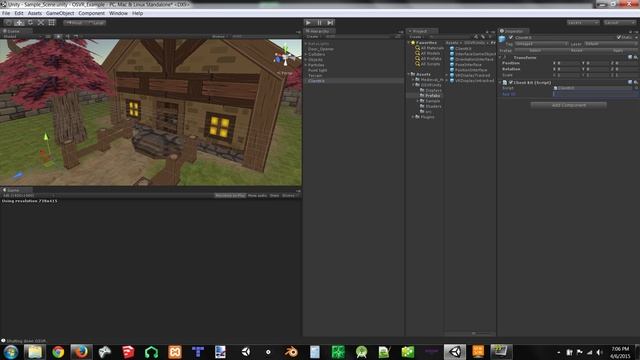Select the Move tool in the toolbar

19,23
